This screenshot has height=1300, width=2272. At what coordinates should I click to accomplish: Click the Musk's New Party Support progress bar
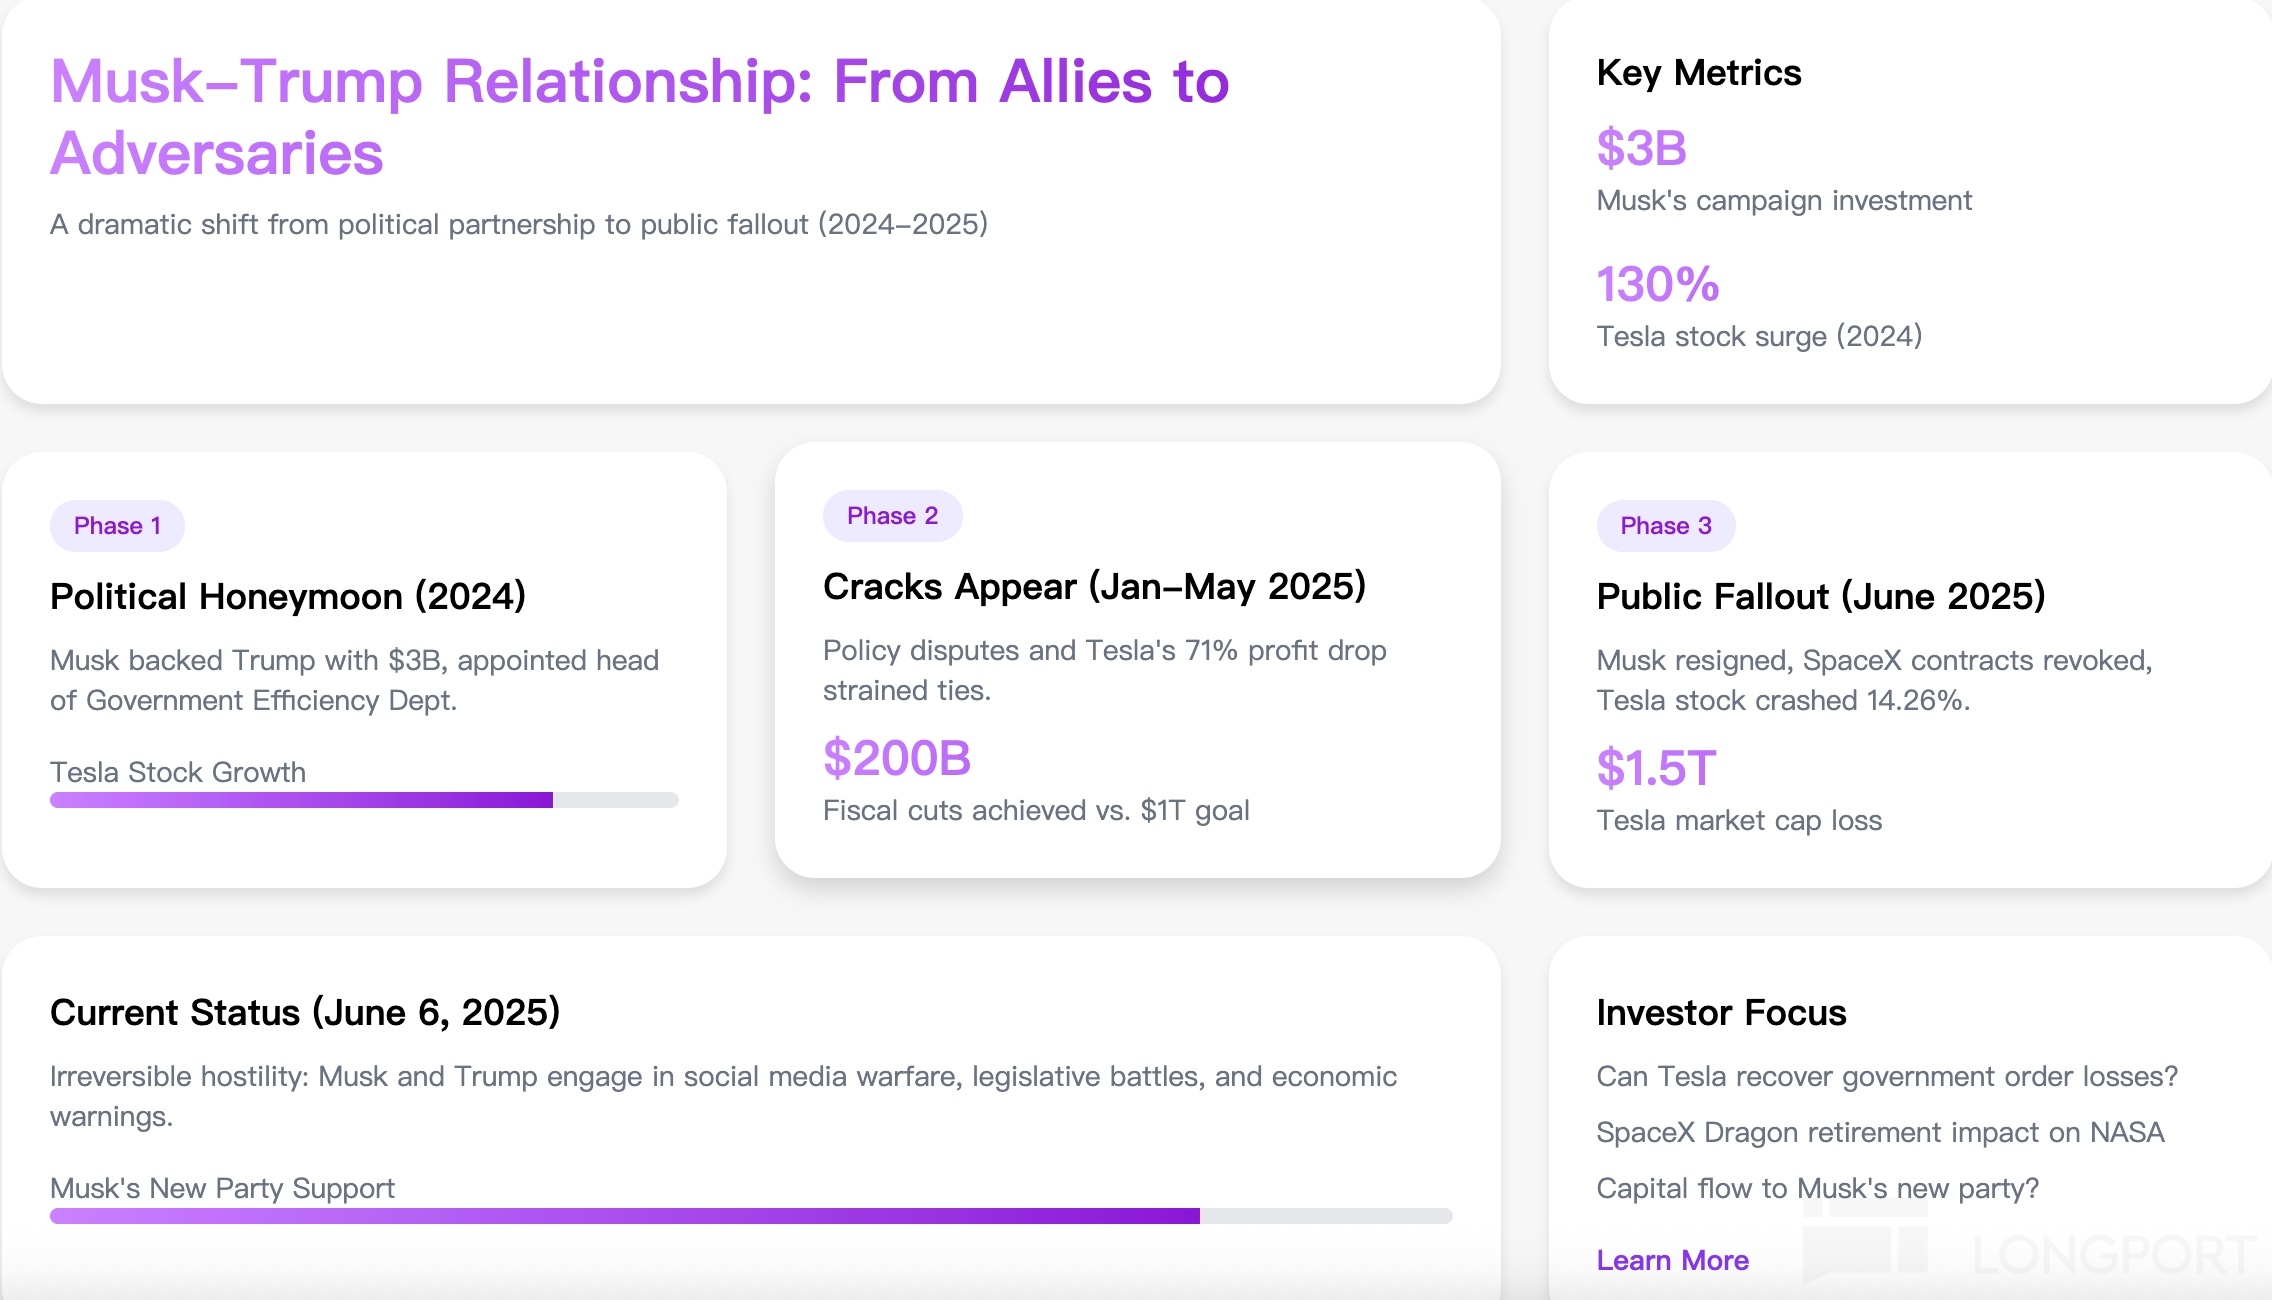point(750,1216)
